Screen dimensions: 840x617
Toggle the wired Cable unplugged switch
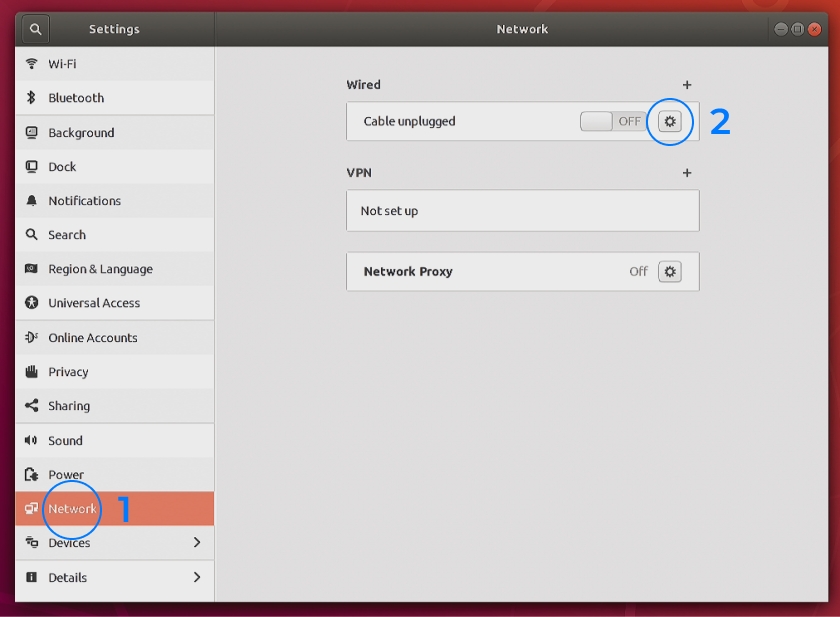point(612,121)
